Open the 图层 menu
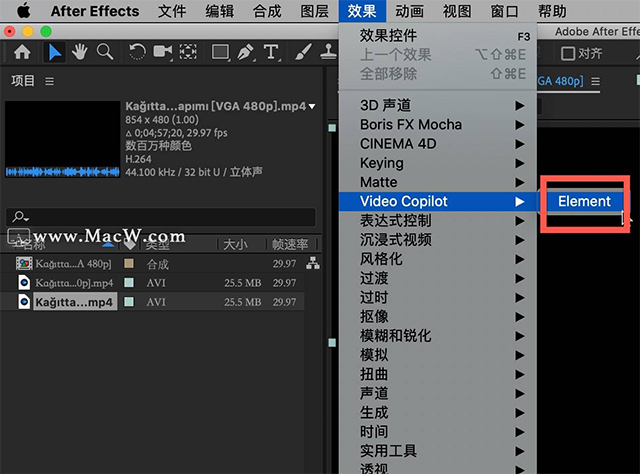The width and height of the screenshot is (640, 474). click(x=314, y=11)
